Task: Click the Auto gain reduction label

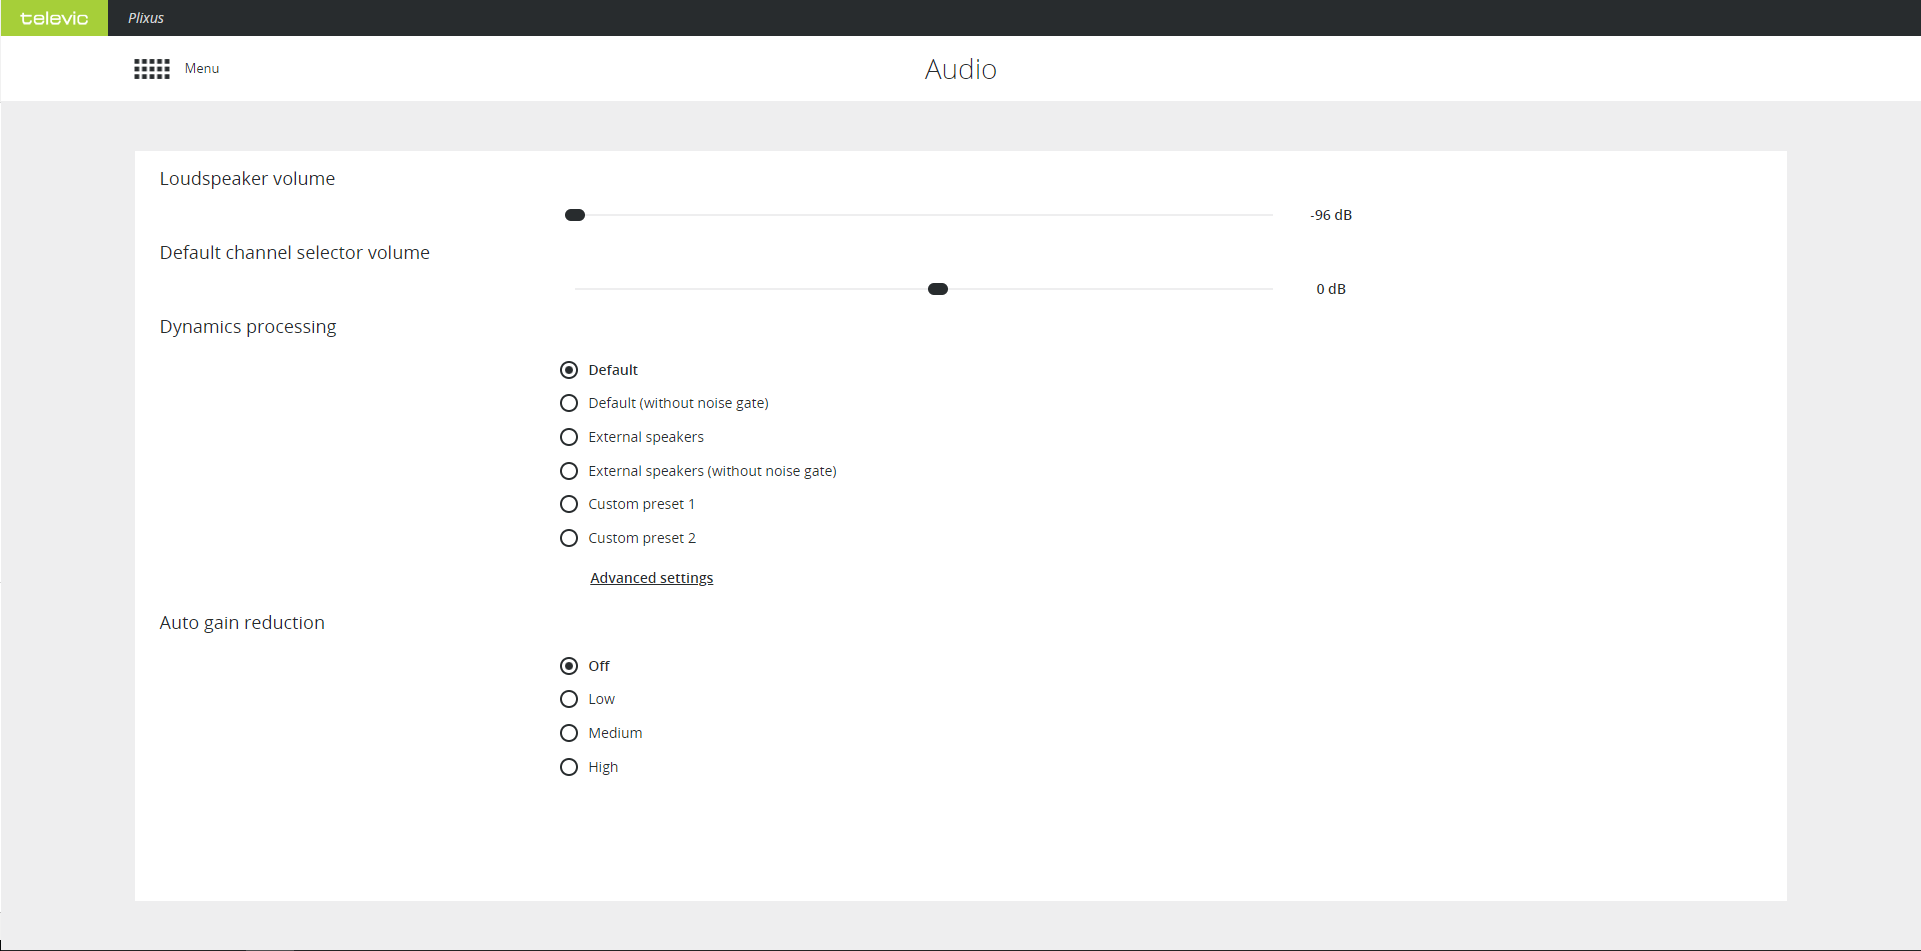Action: click(242, 623)
